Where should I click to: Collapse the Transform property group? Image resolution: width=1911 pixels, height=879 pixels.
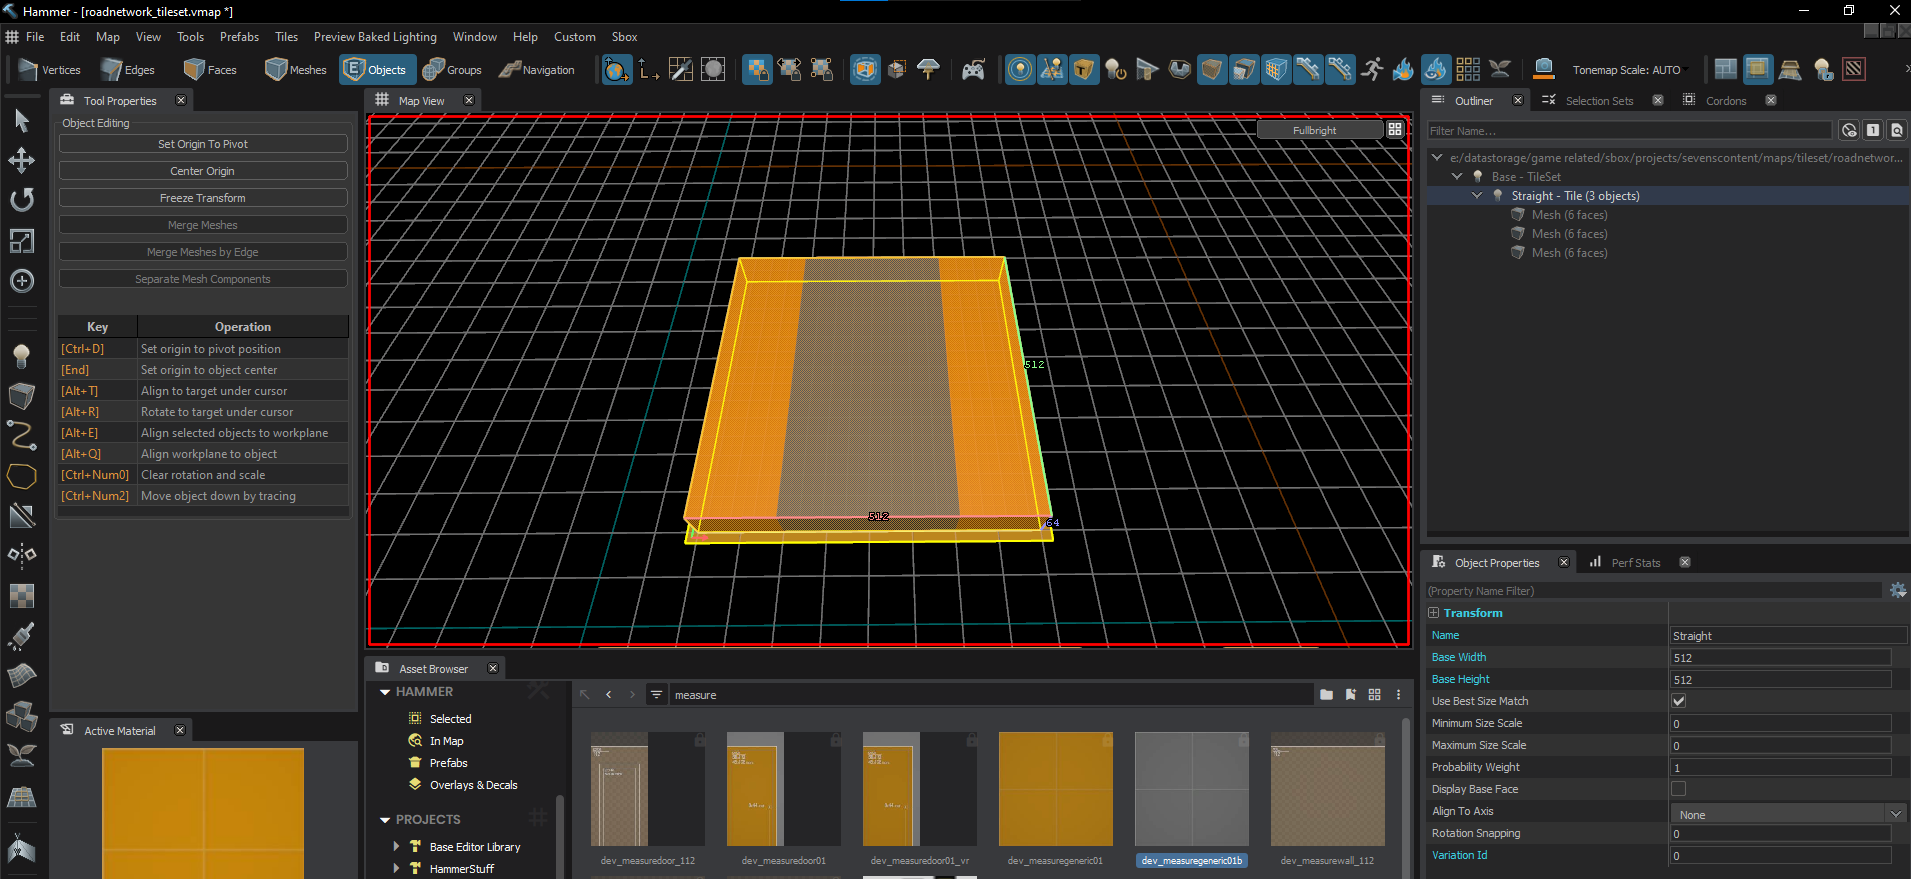click(x=1434, y=613)
